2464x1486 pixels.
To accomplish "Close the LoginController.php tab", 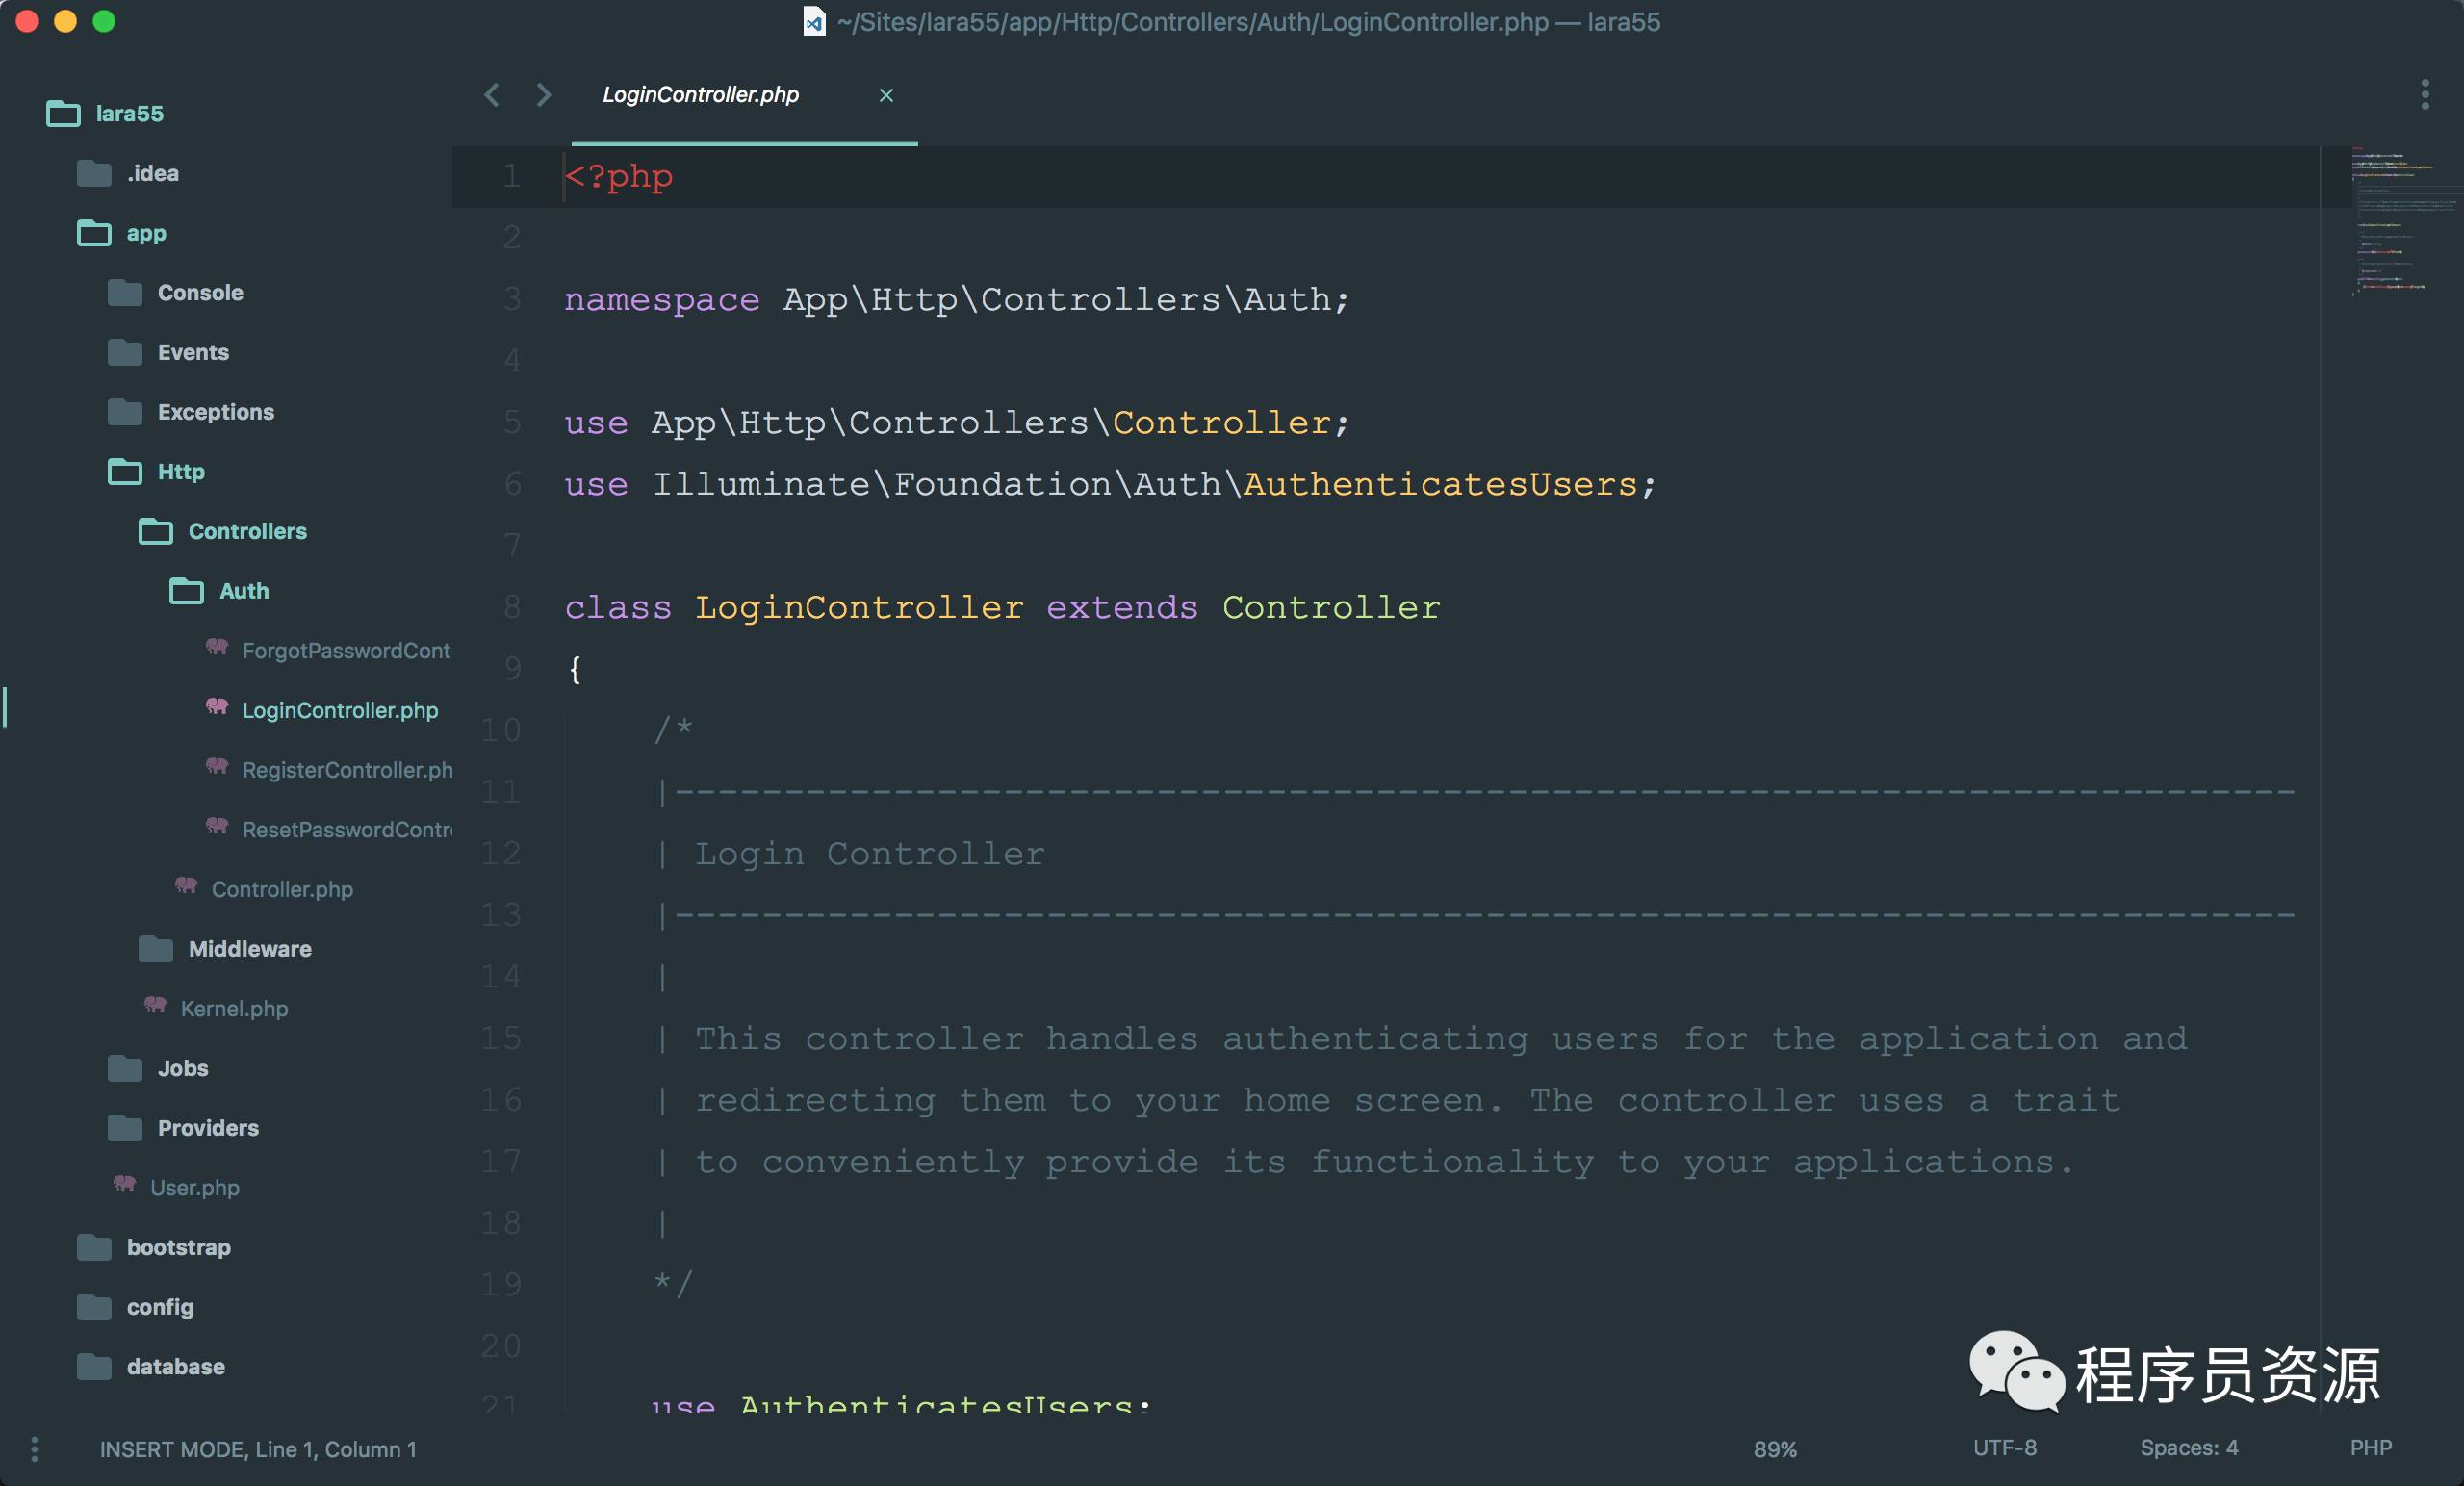I will (x=886, y=95).
